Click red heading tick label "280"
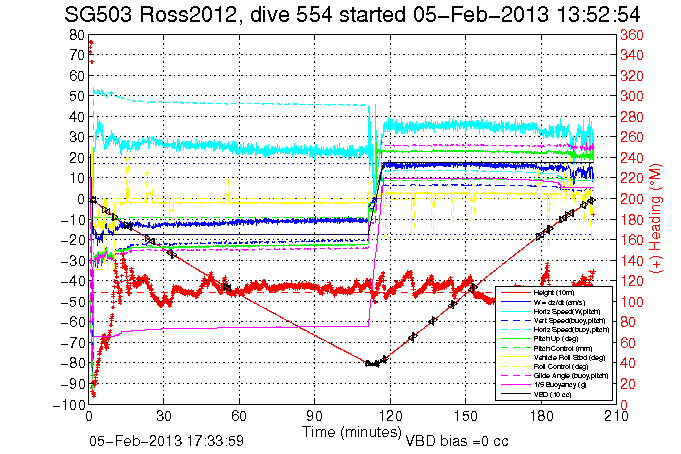Viewport: 681px width, 454px height. (x=631, y=117)
